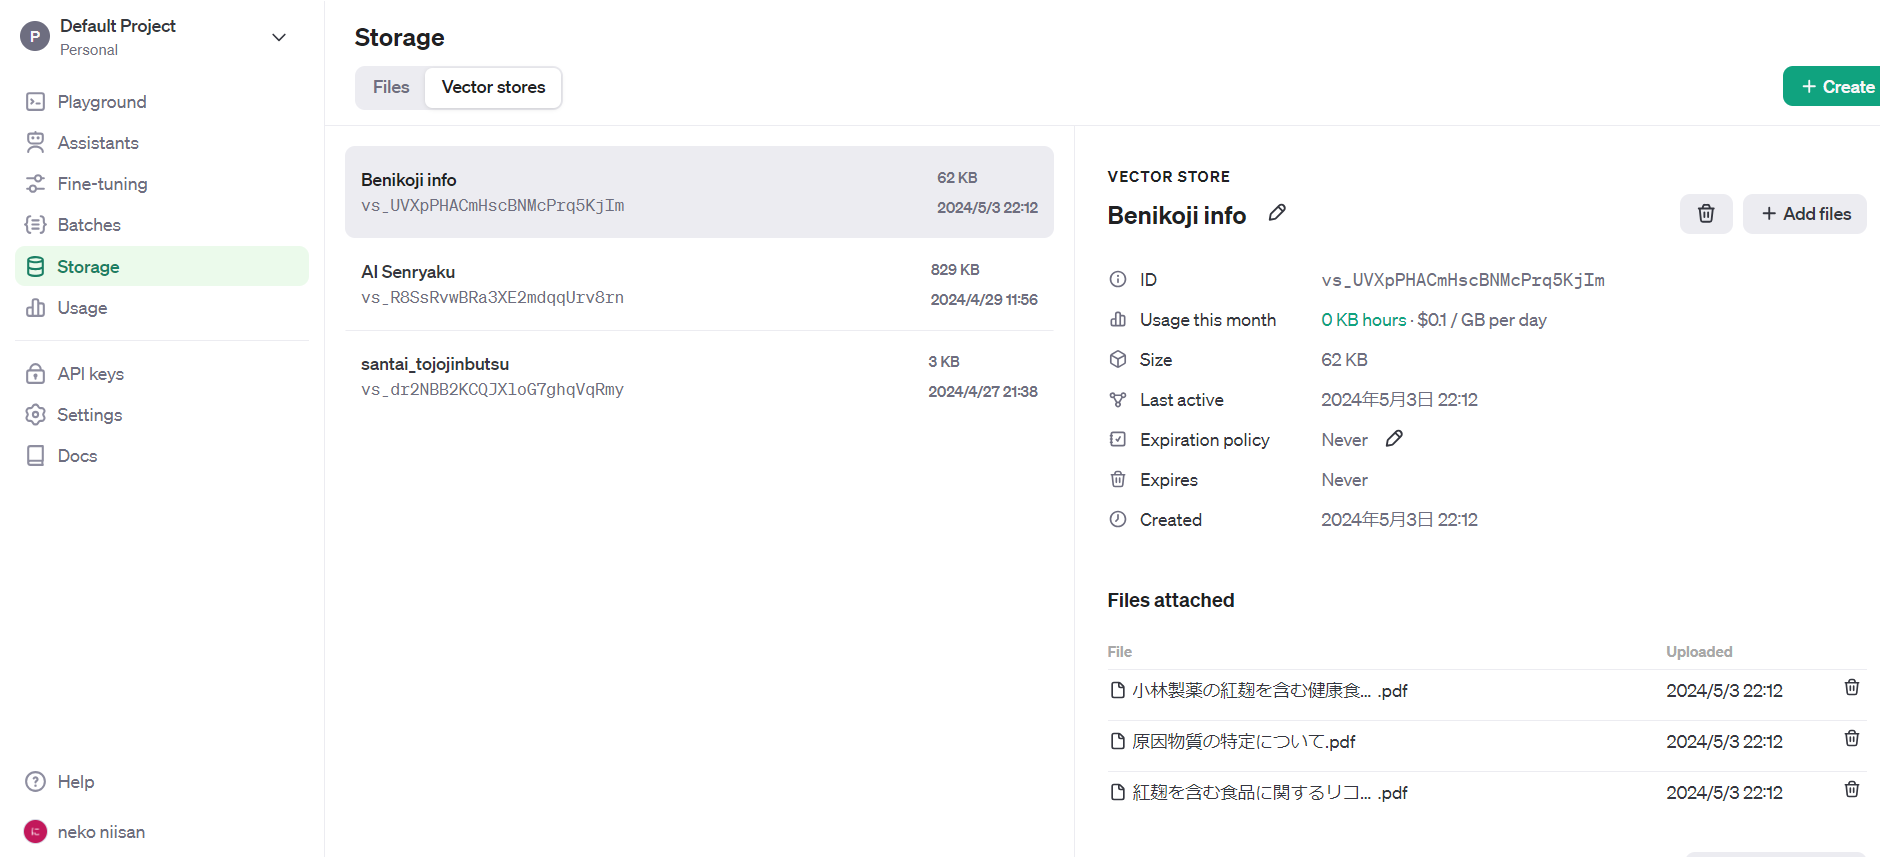Click the Create button
This screenshot has height=857, width=1880.
click(1833, 87)
